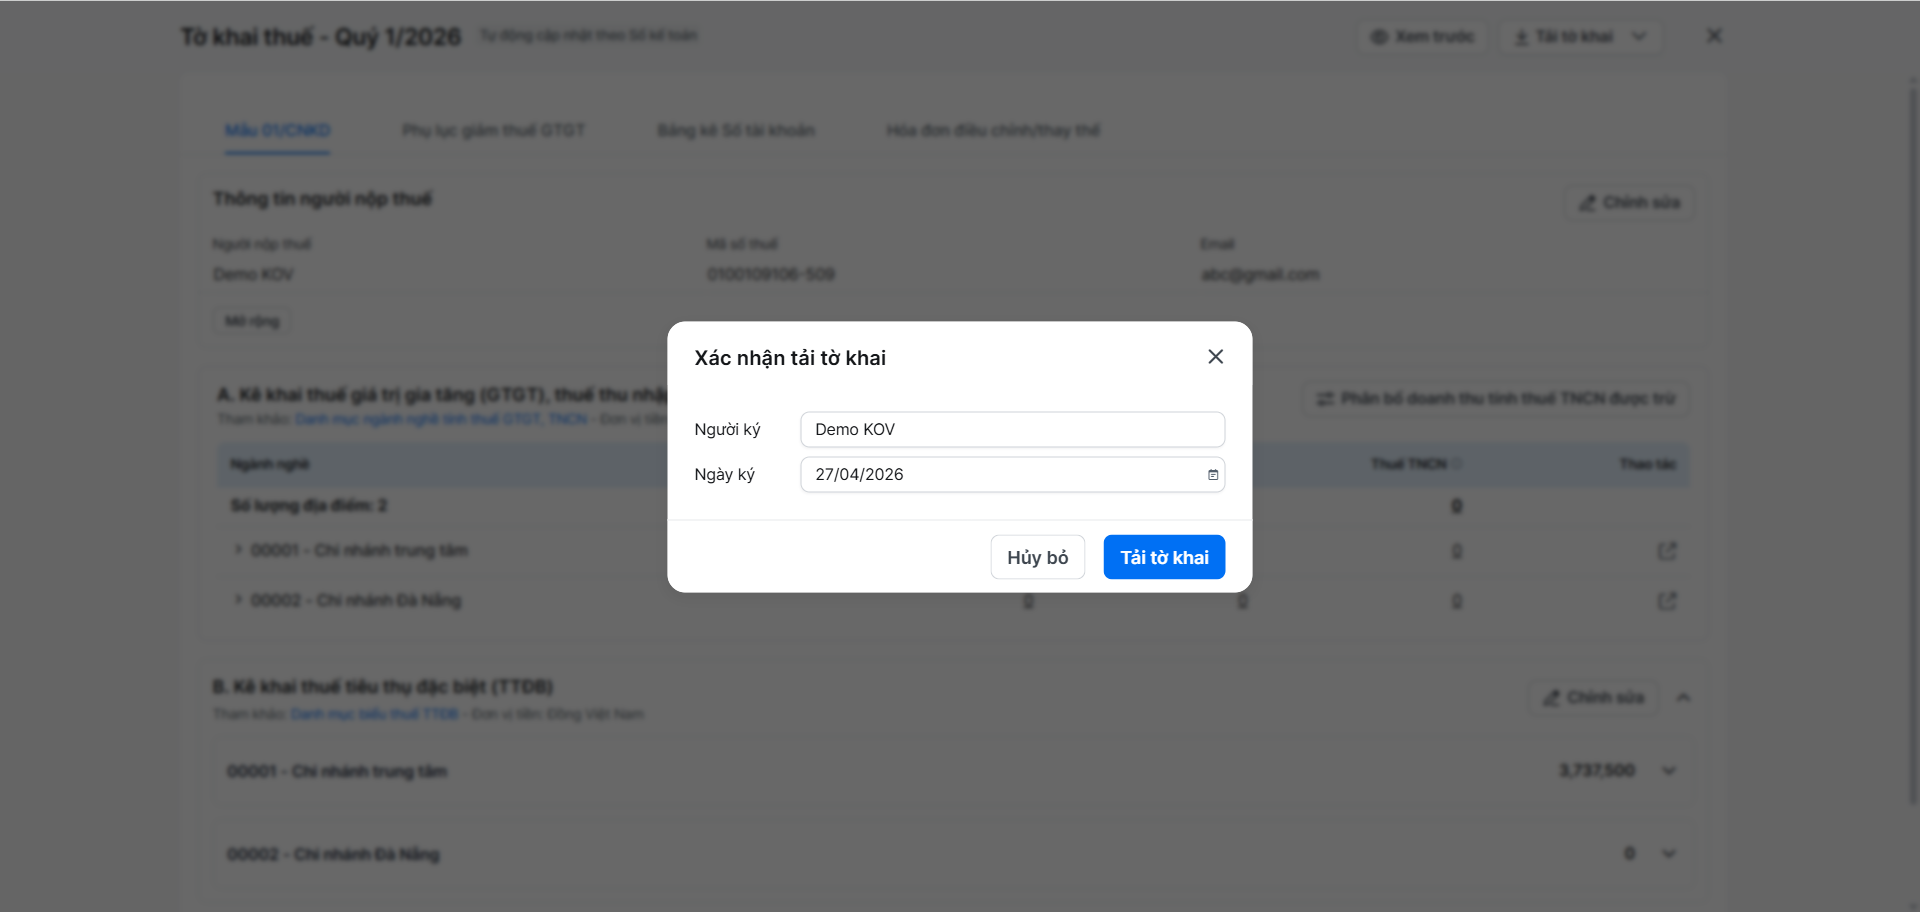Expand the 00001 - Chi nhánh trung tâm row in section A
This screenshot has height=912, width=1920.
pyautogui.click(x=238, y=550)
